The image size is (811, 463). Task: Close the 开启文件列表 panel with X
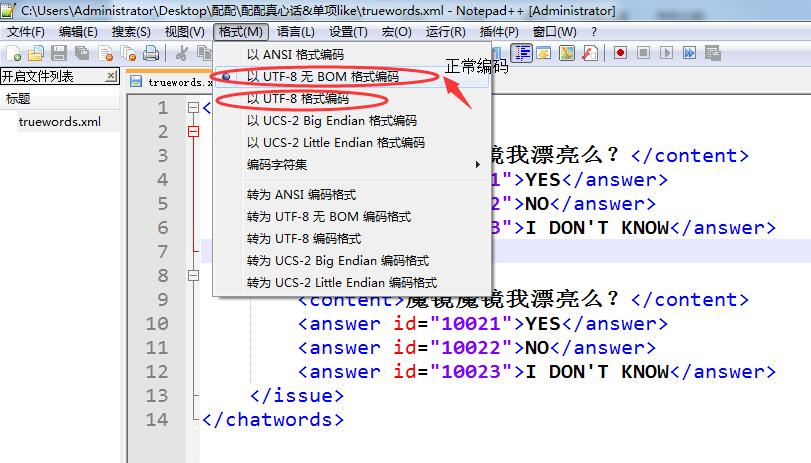point(111,77)
